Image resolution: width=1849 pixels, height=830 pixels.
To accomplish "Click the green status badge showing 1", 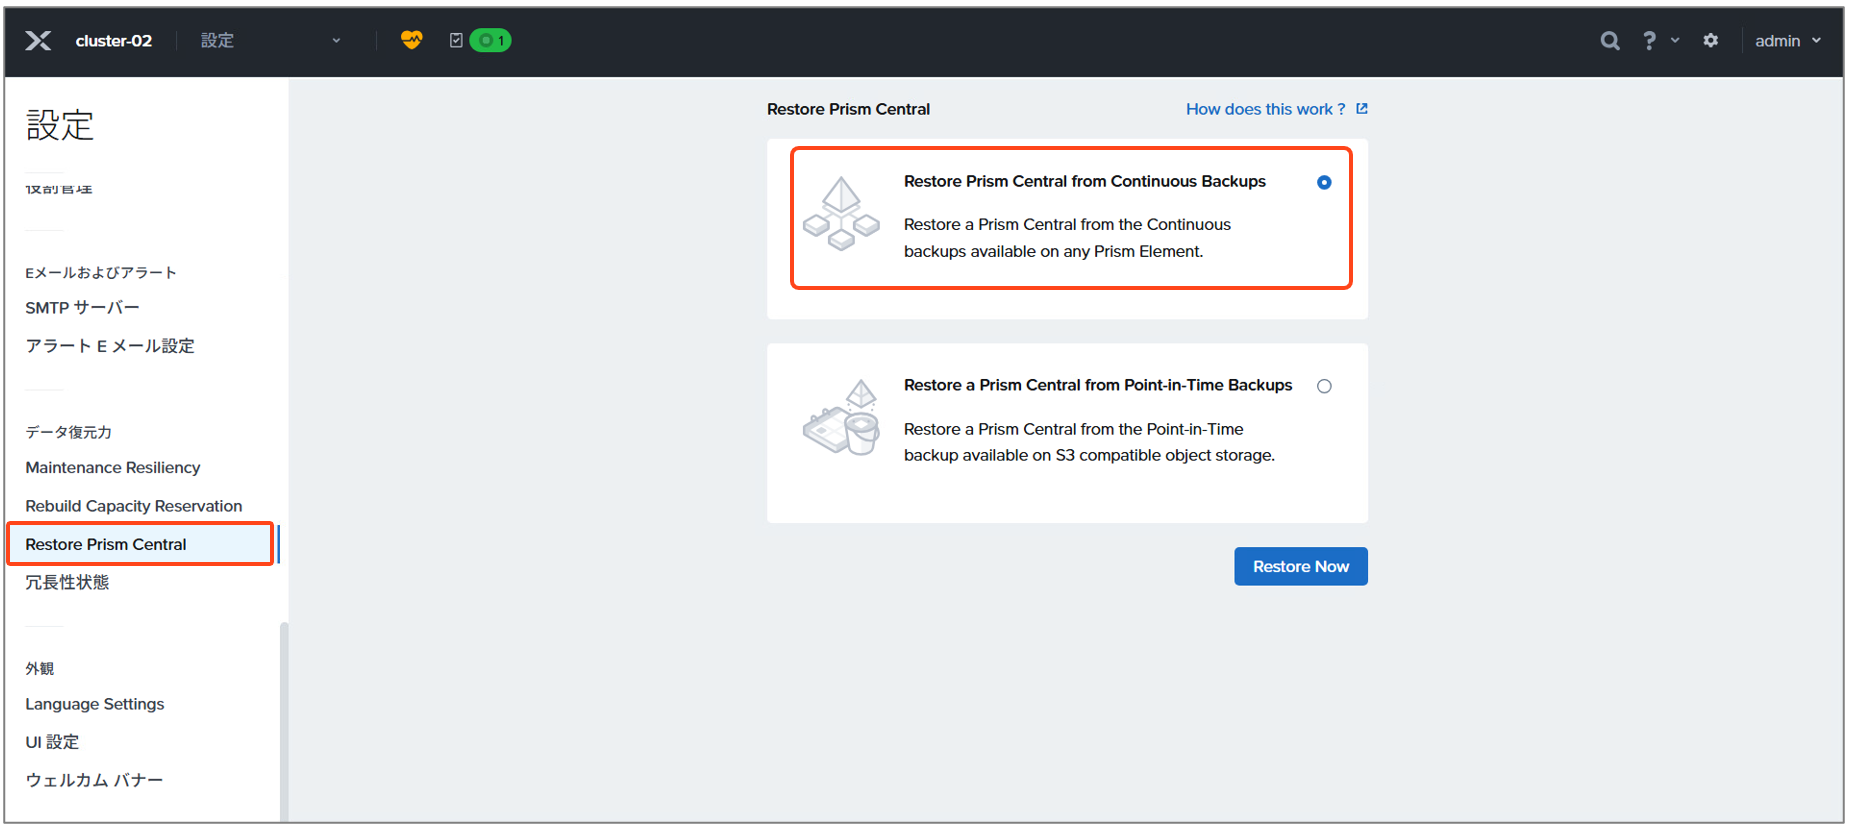I will 490,41.
